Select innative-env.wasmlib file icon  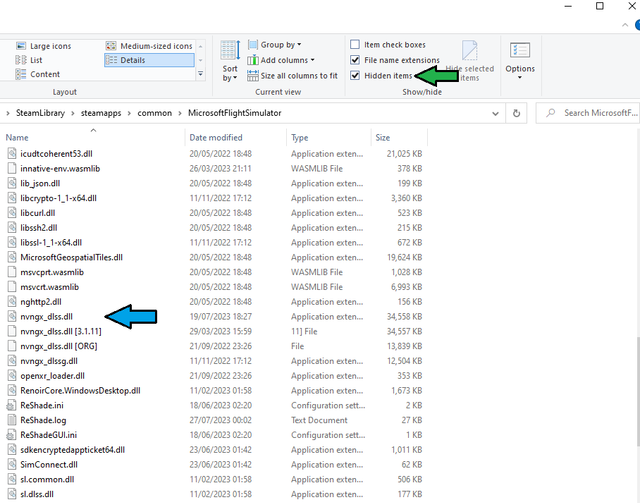(12, 168)
